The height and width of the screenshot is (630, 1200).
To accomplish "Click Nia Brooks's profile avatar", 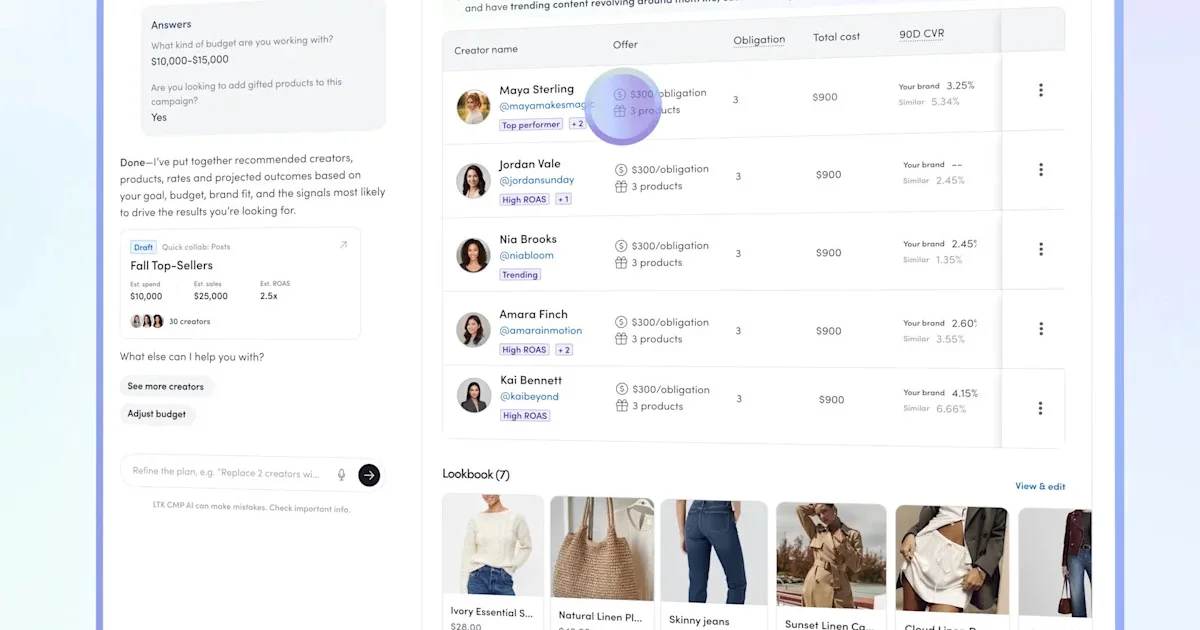I will click(473, 255).
